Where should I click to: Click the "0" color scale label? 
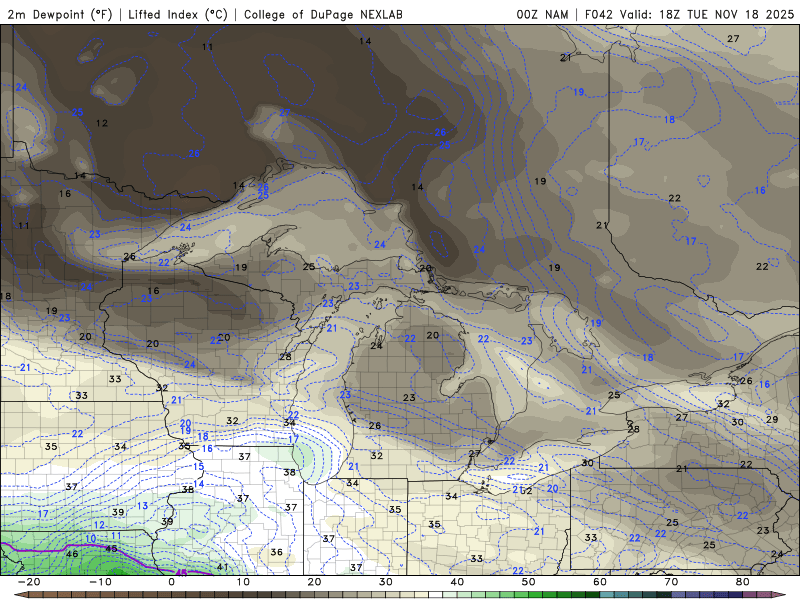tap(171, 582)
